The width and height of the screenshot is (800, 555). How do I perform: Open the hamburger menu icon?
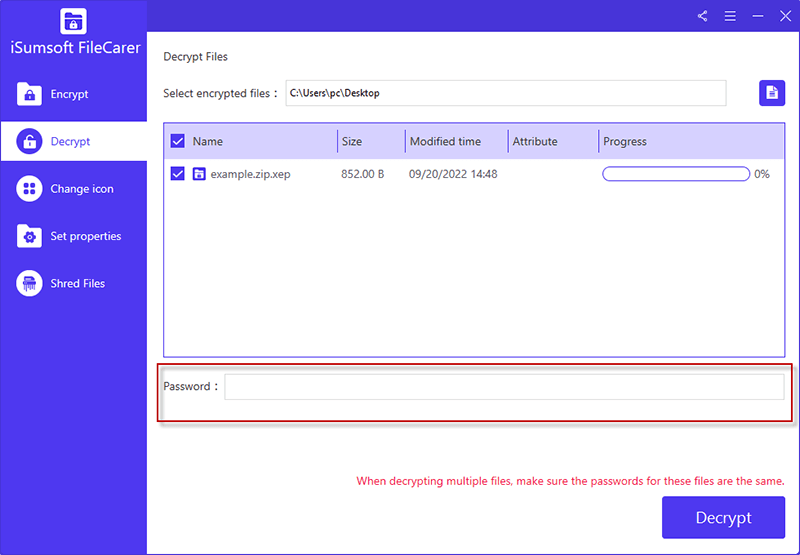pyautogui.click(x=730, y=16)
